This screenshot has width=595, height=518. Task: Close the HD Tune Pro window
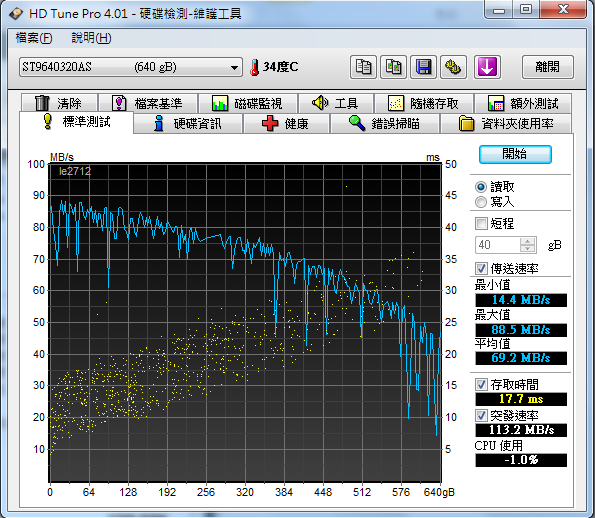tap(563, 9)
